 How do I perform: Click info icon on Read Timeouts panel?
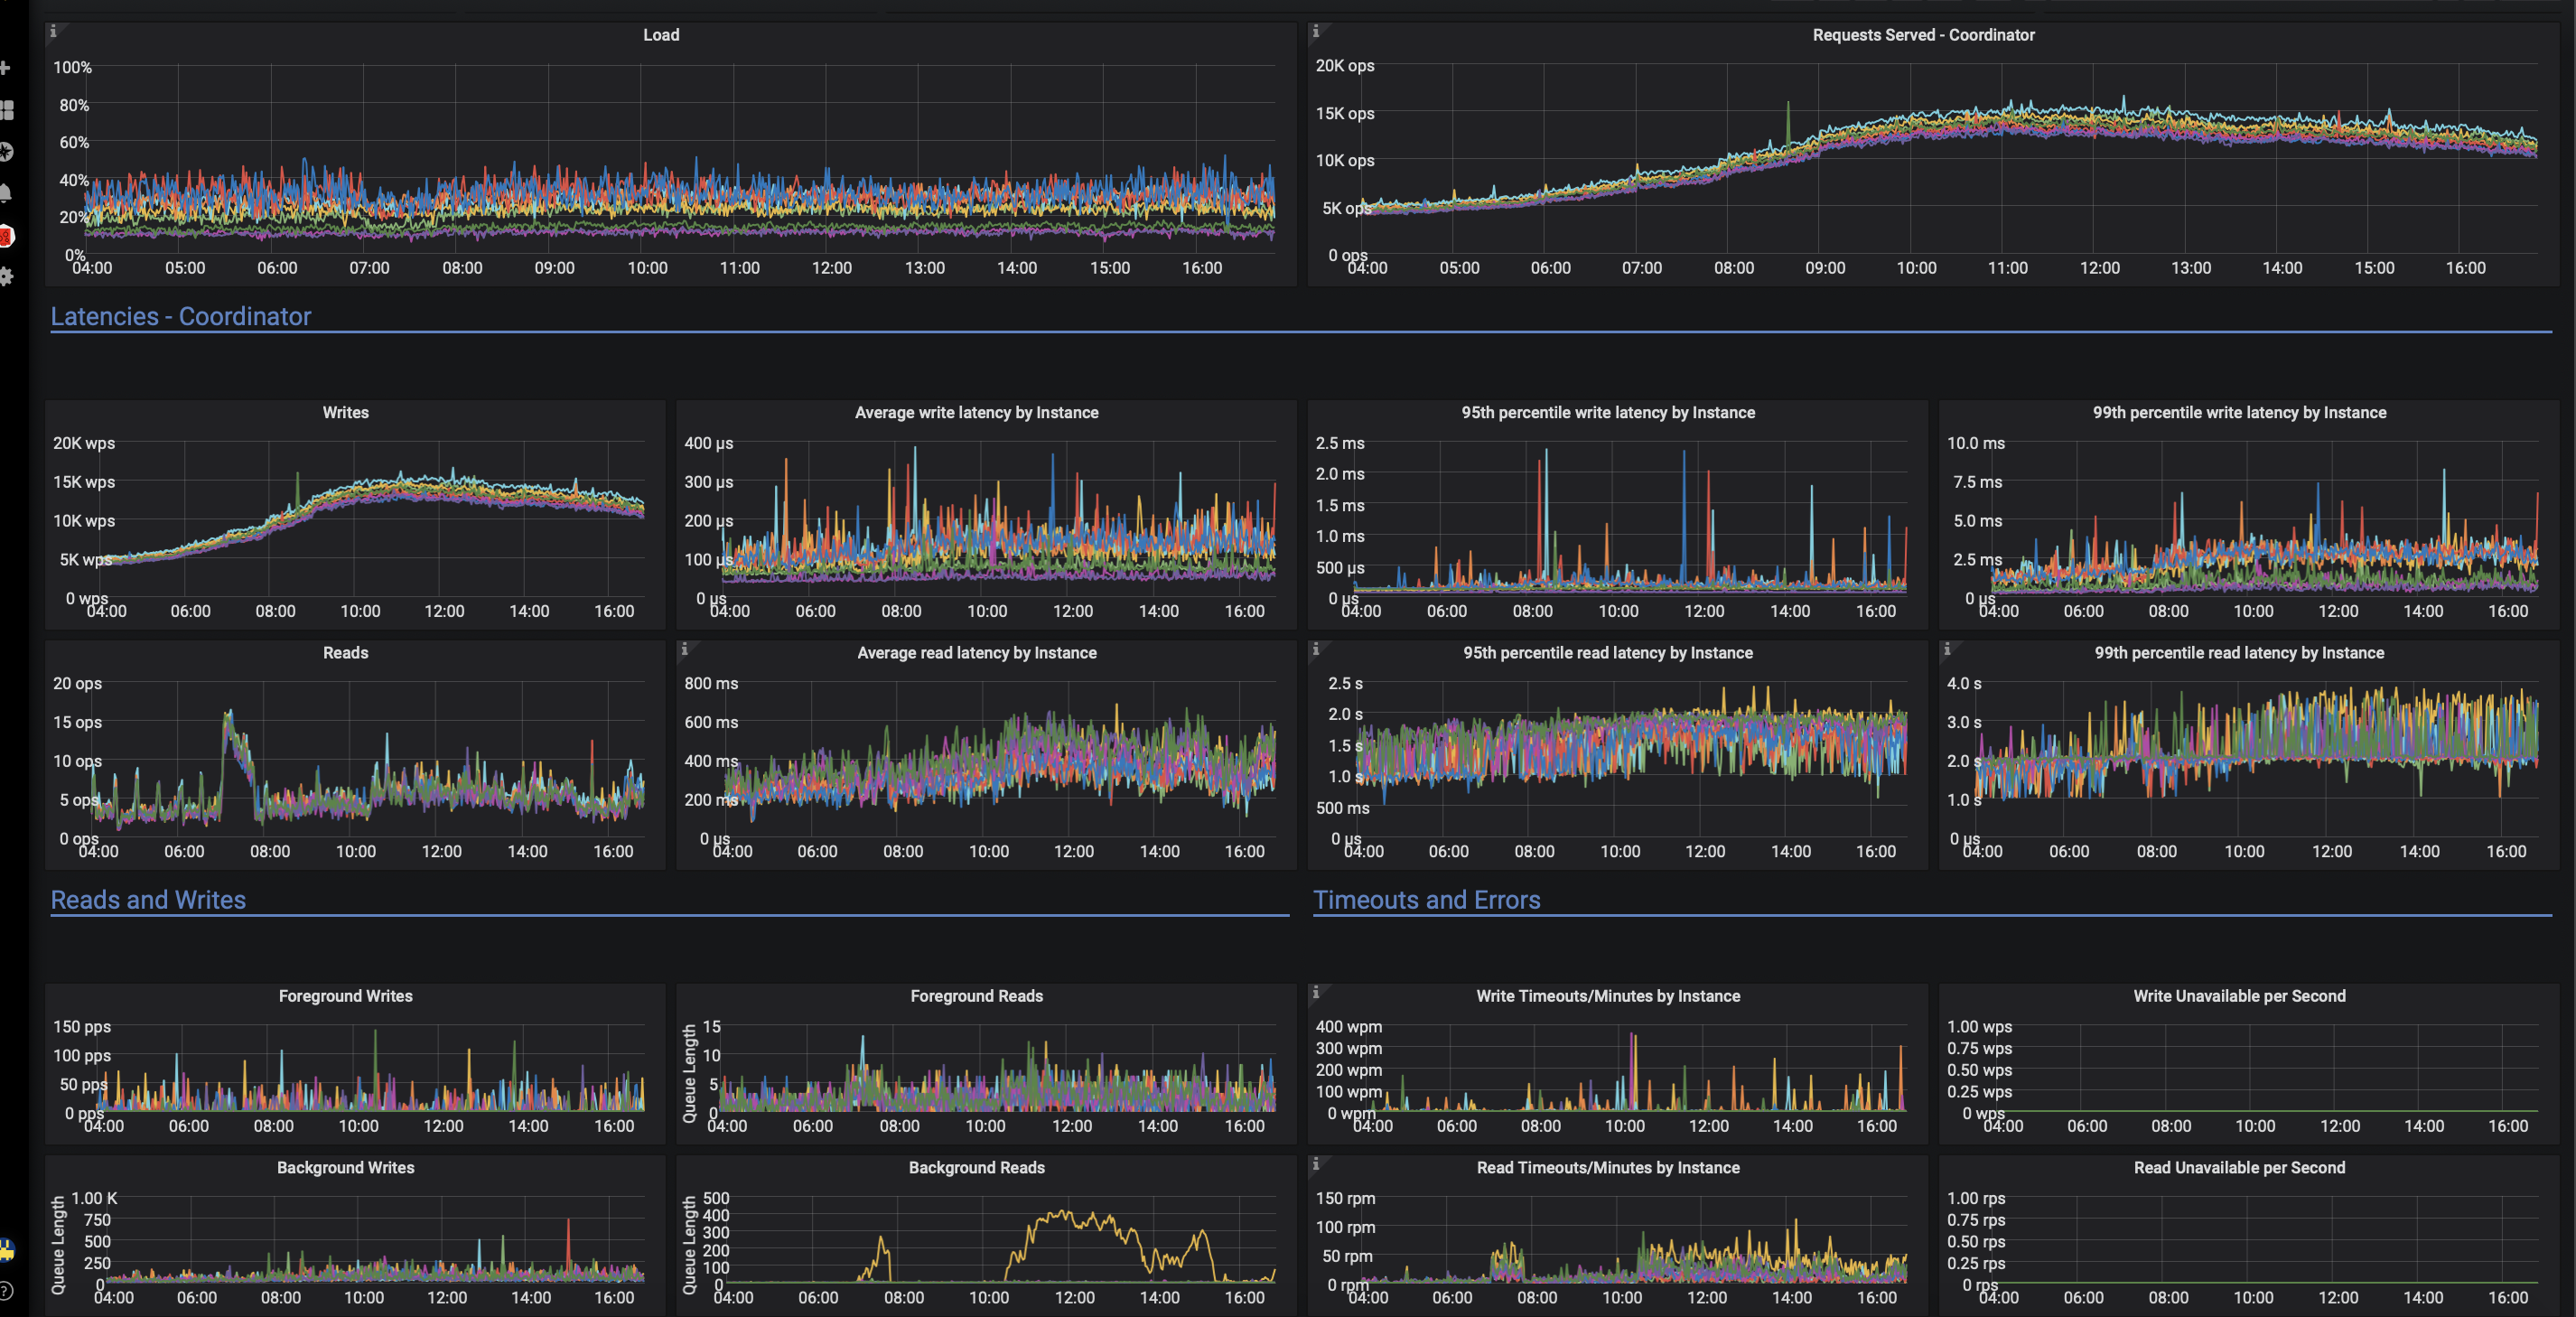[1316, 1164]
